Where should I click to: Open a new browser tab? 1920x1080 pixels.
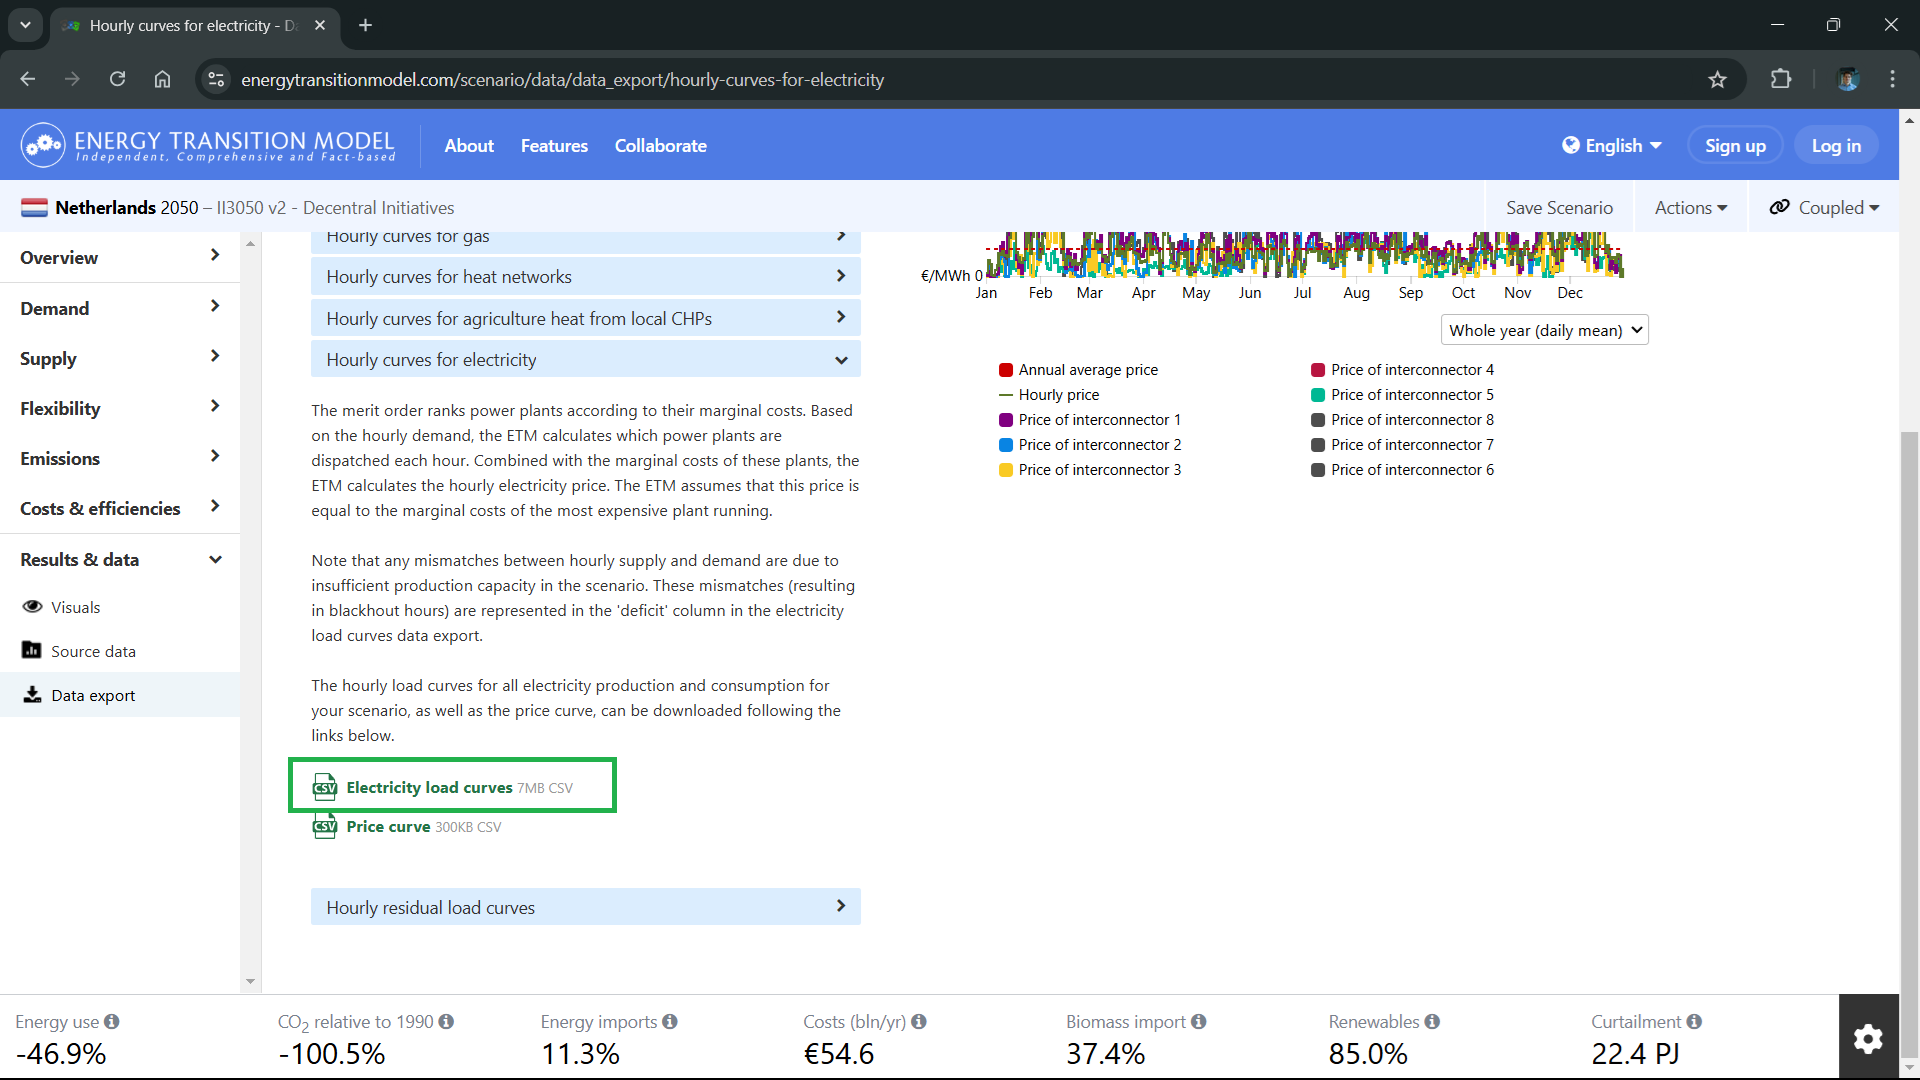(x=366, y=25)
